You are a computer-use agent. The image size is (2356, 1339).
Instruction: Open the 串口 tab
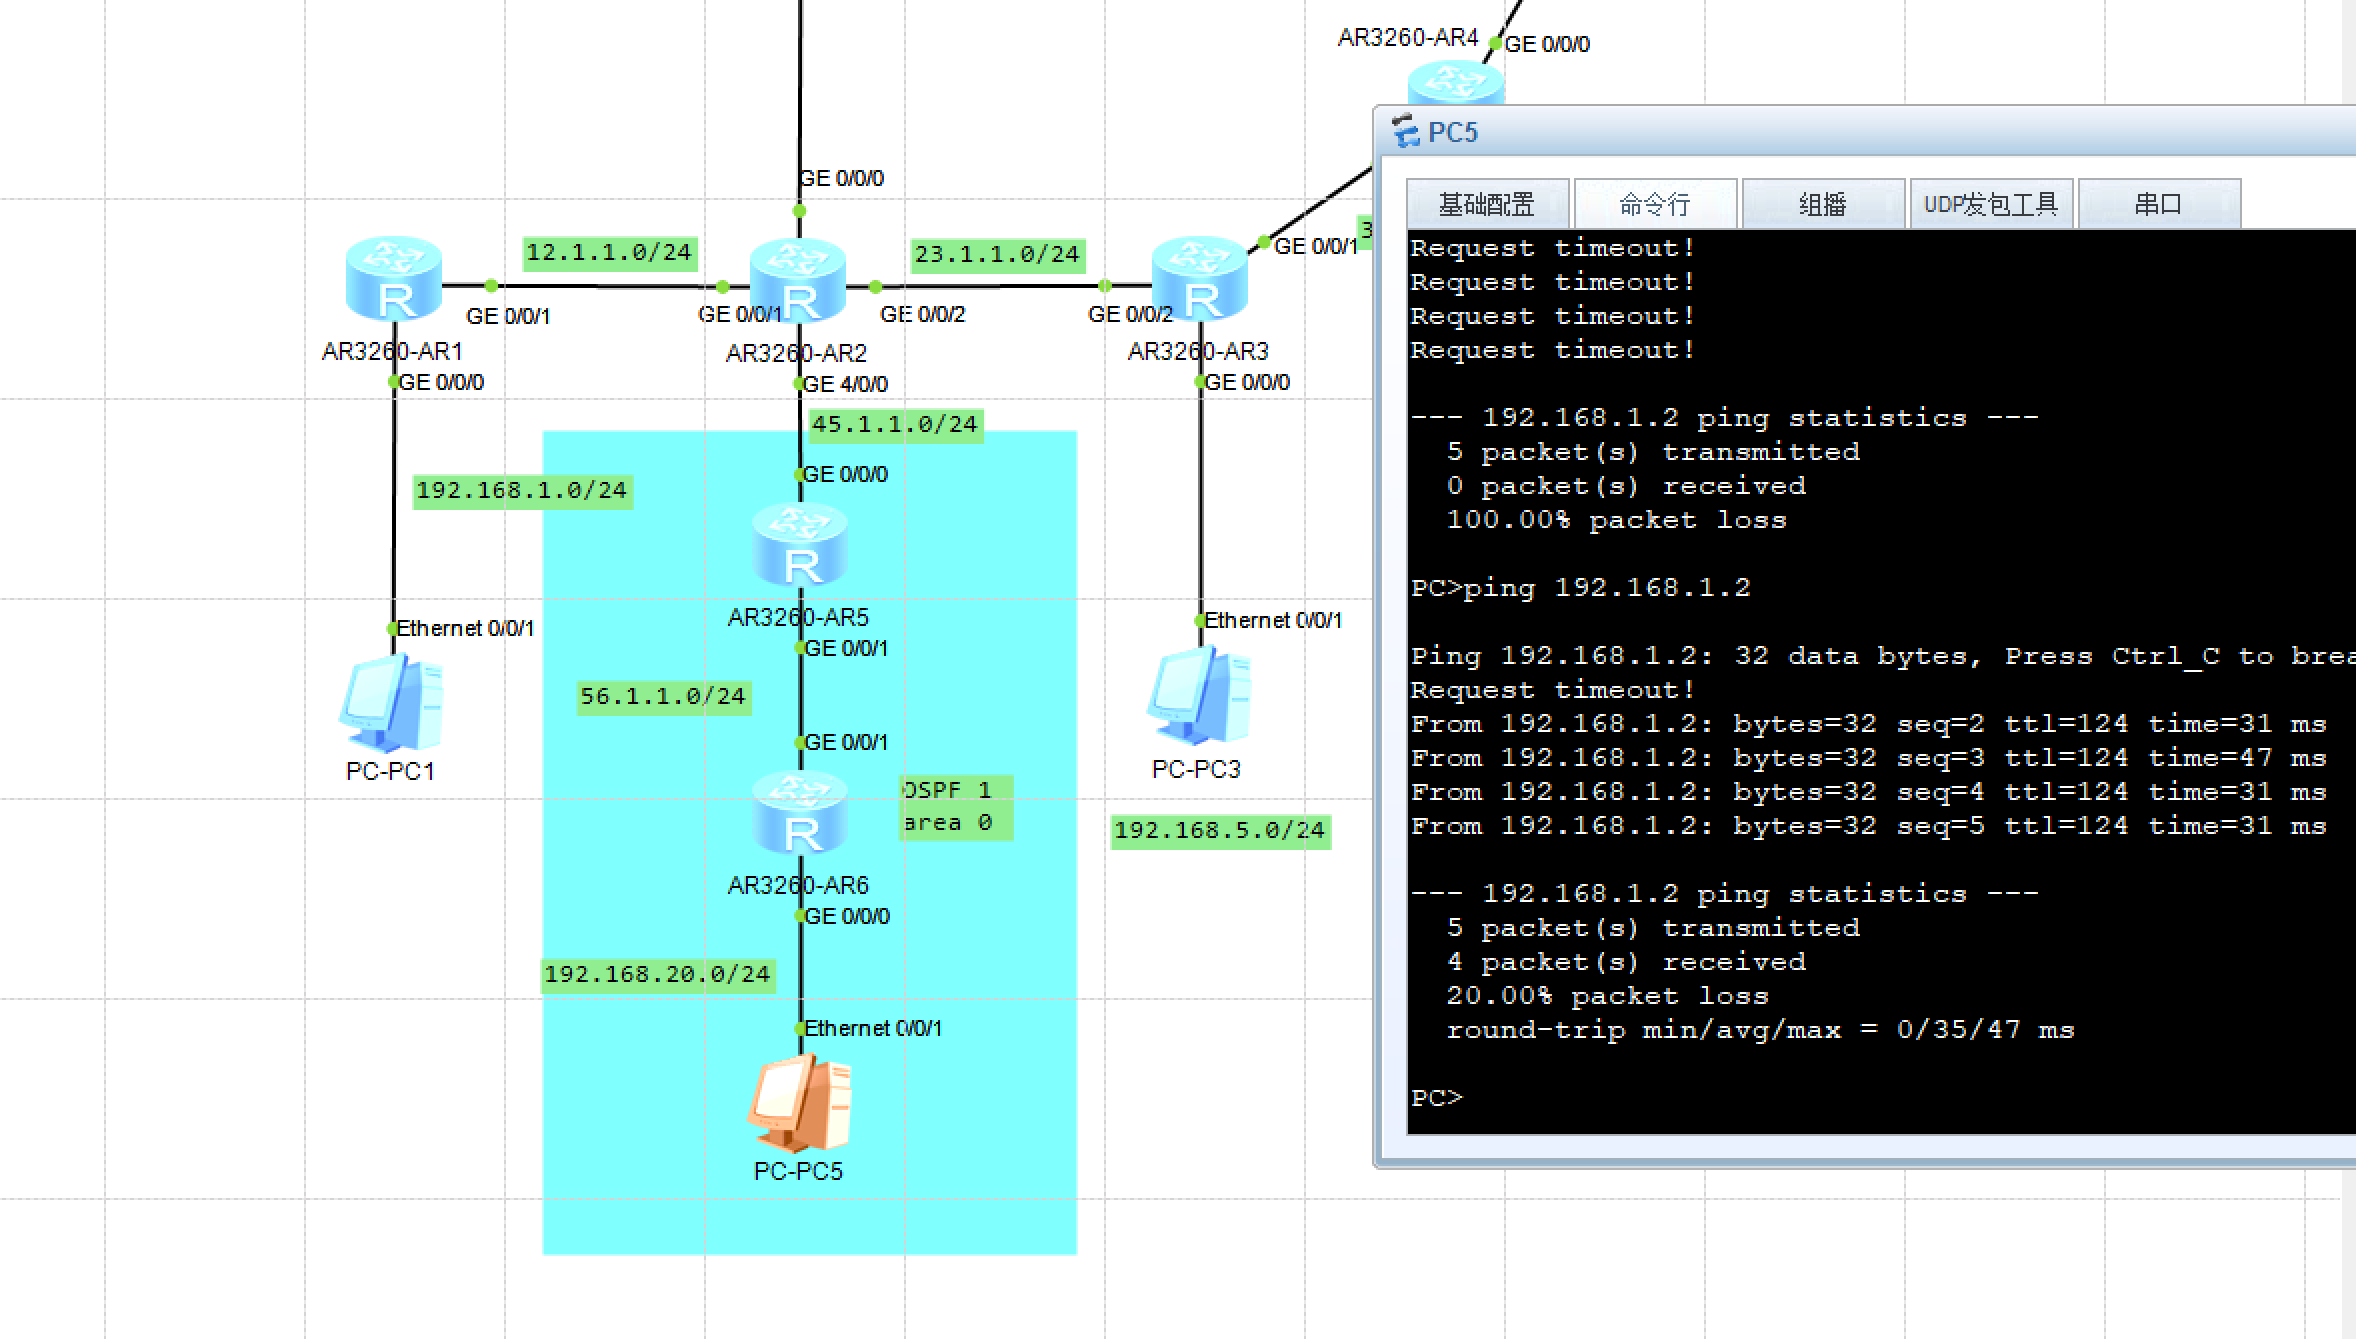pos(2158,205)
